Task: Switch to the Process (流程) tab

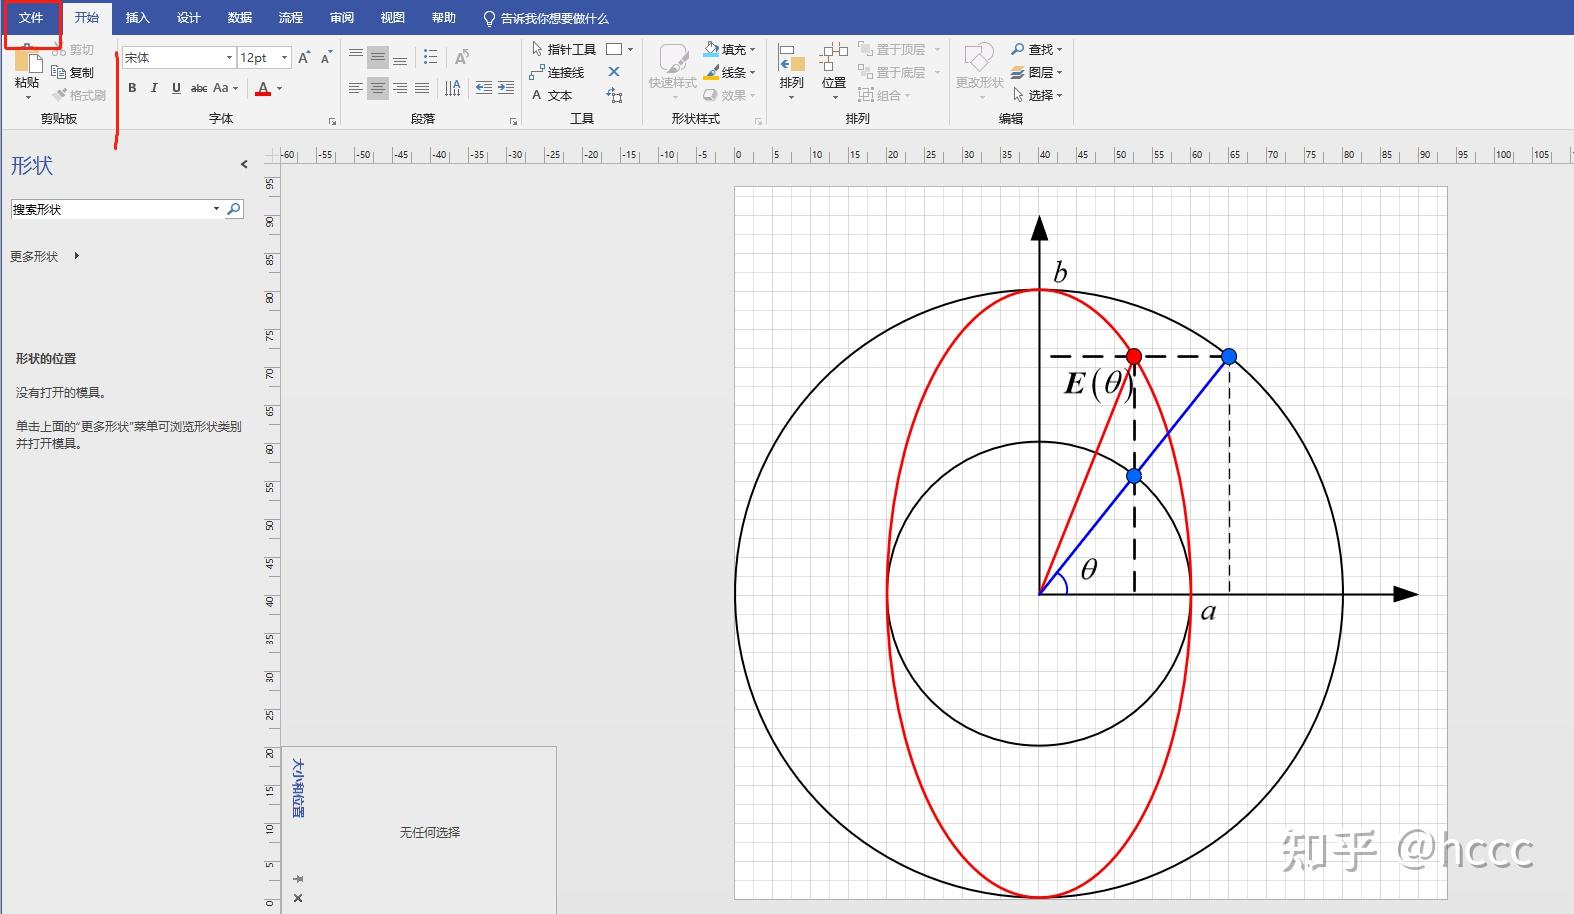Action: coord(290,18)
